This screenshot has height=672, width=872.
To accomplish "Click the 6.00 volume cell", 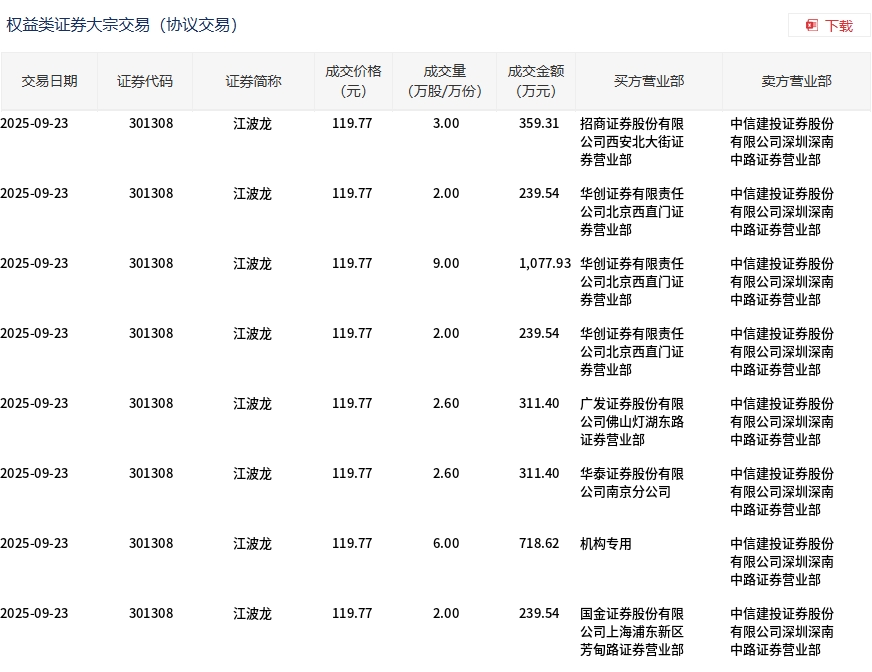I will click(x=446, y=543).
